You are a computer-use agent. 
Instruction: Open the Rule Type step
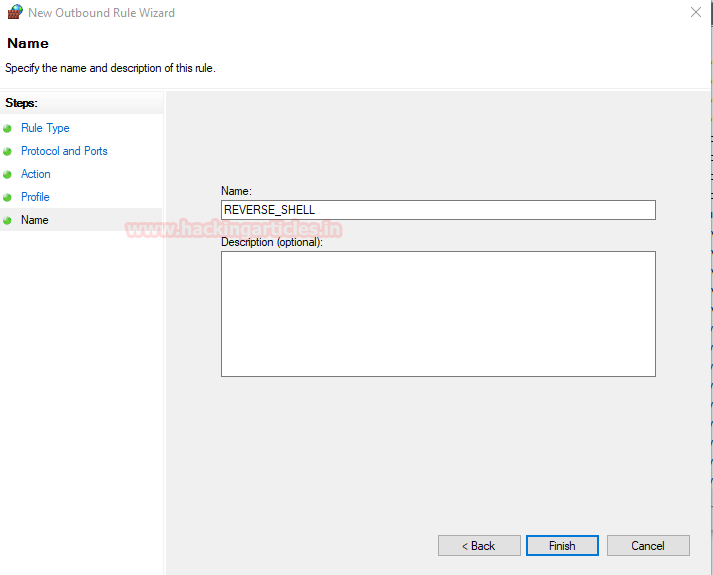click(45, 128)
